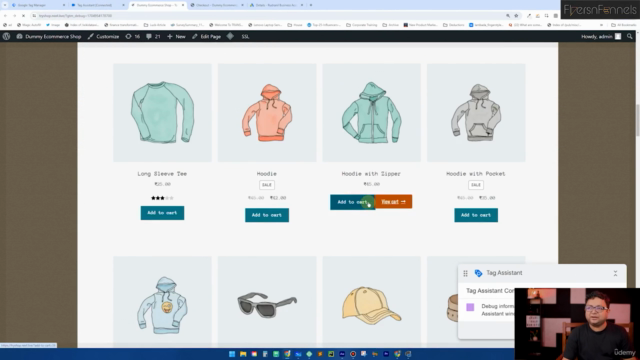This screenshot has width=640, height=360.
Task: Click the SALE badge under Hoodie
Action: click(267, 185)
